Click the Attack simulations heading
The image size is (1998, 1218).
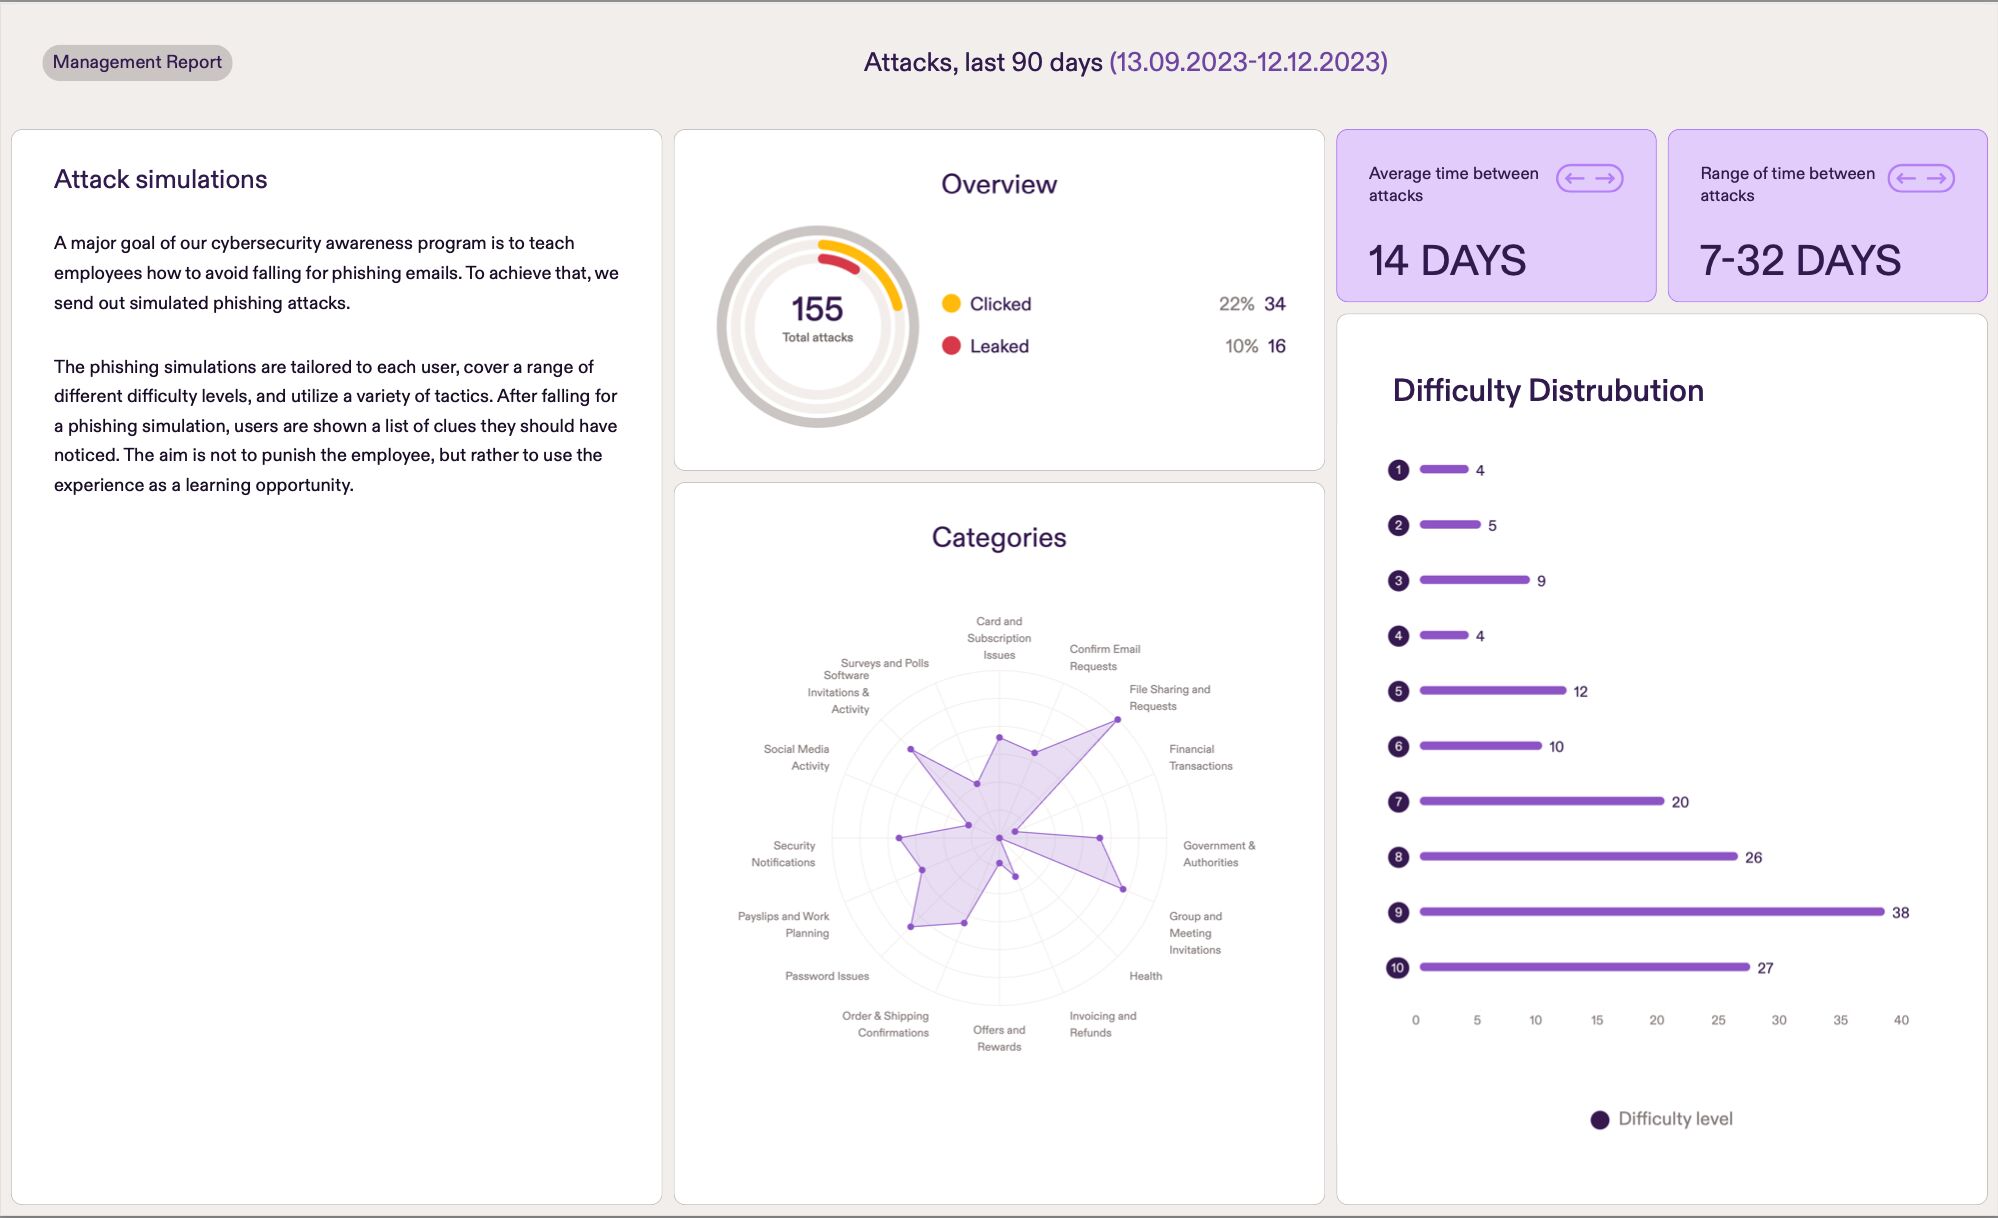point(161,180)
